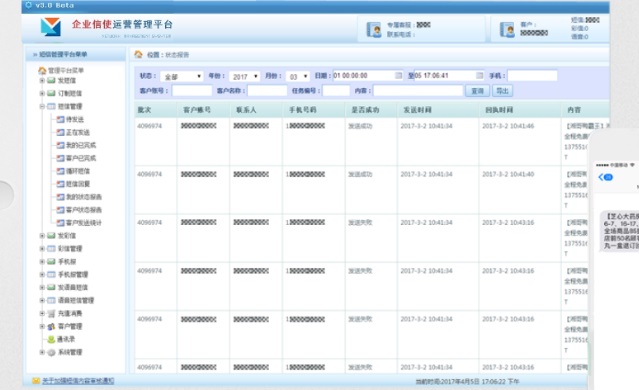
Task: Expand the 发彩信 tree node
Action: click(42, 236)
